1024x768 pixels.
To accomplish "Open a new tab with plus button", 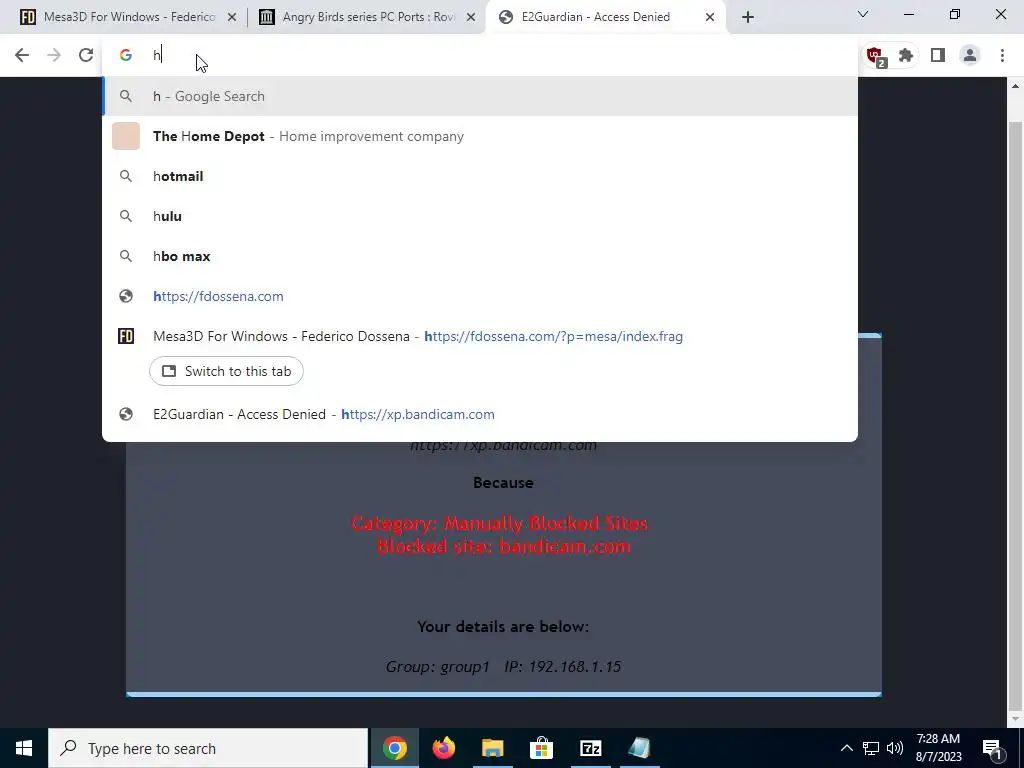I will [748, 17].
